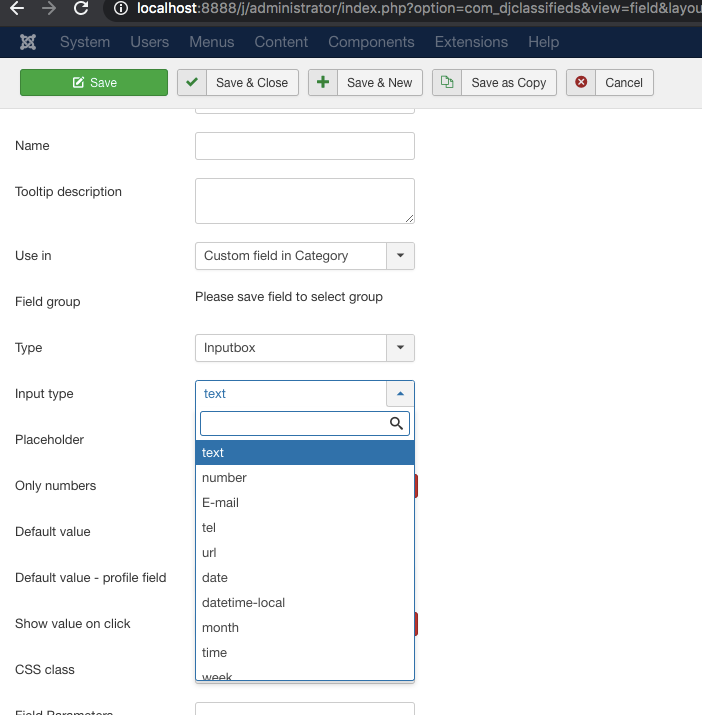Click the Joomla logo icon
The image size is (702, 715).
point(28,42)
